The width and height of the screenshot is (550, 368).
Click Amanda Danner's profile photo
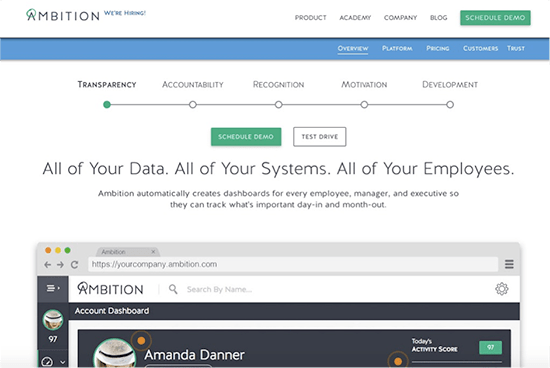click(115, 353)
